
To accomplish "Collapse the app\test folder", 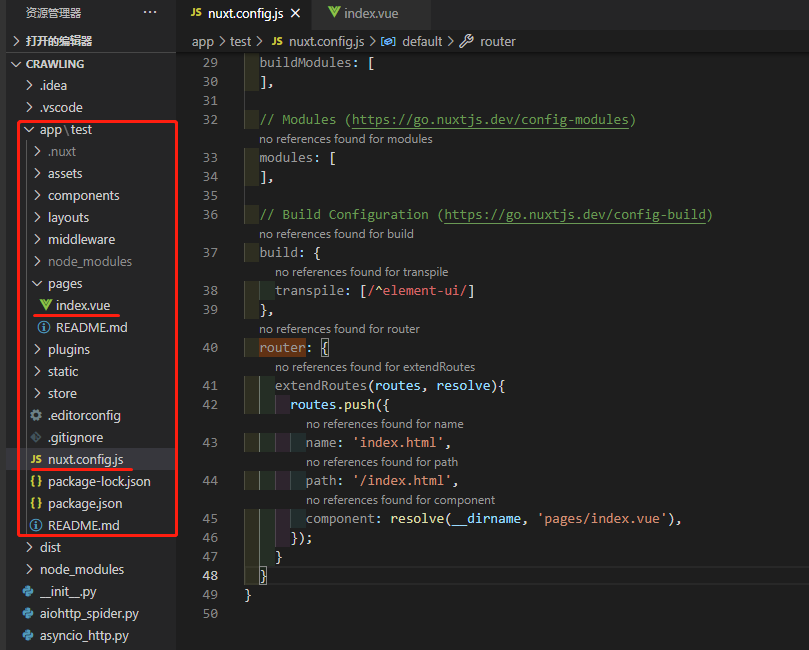I will pyautogui.click(x=66, y=130).
